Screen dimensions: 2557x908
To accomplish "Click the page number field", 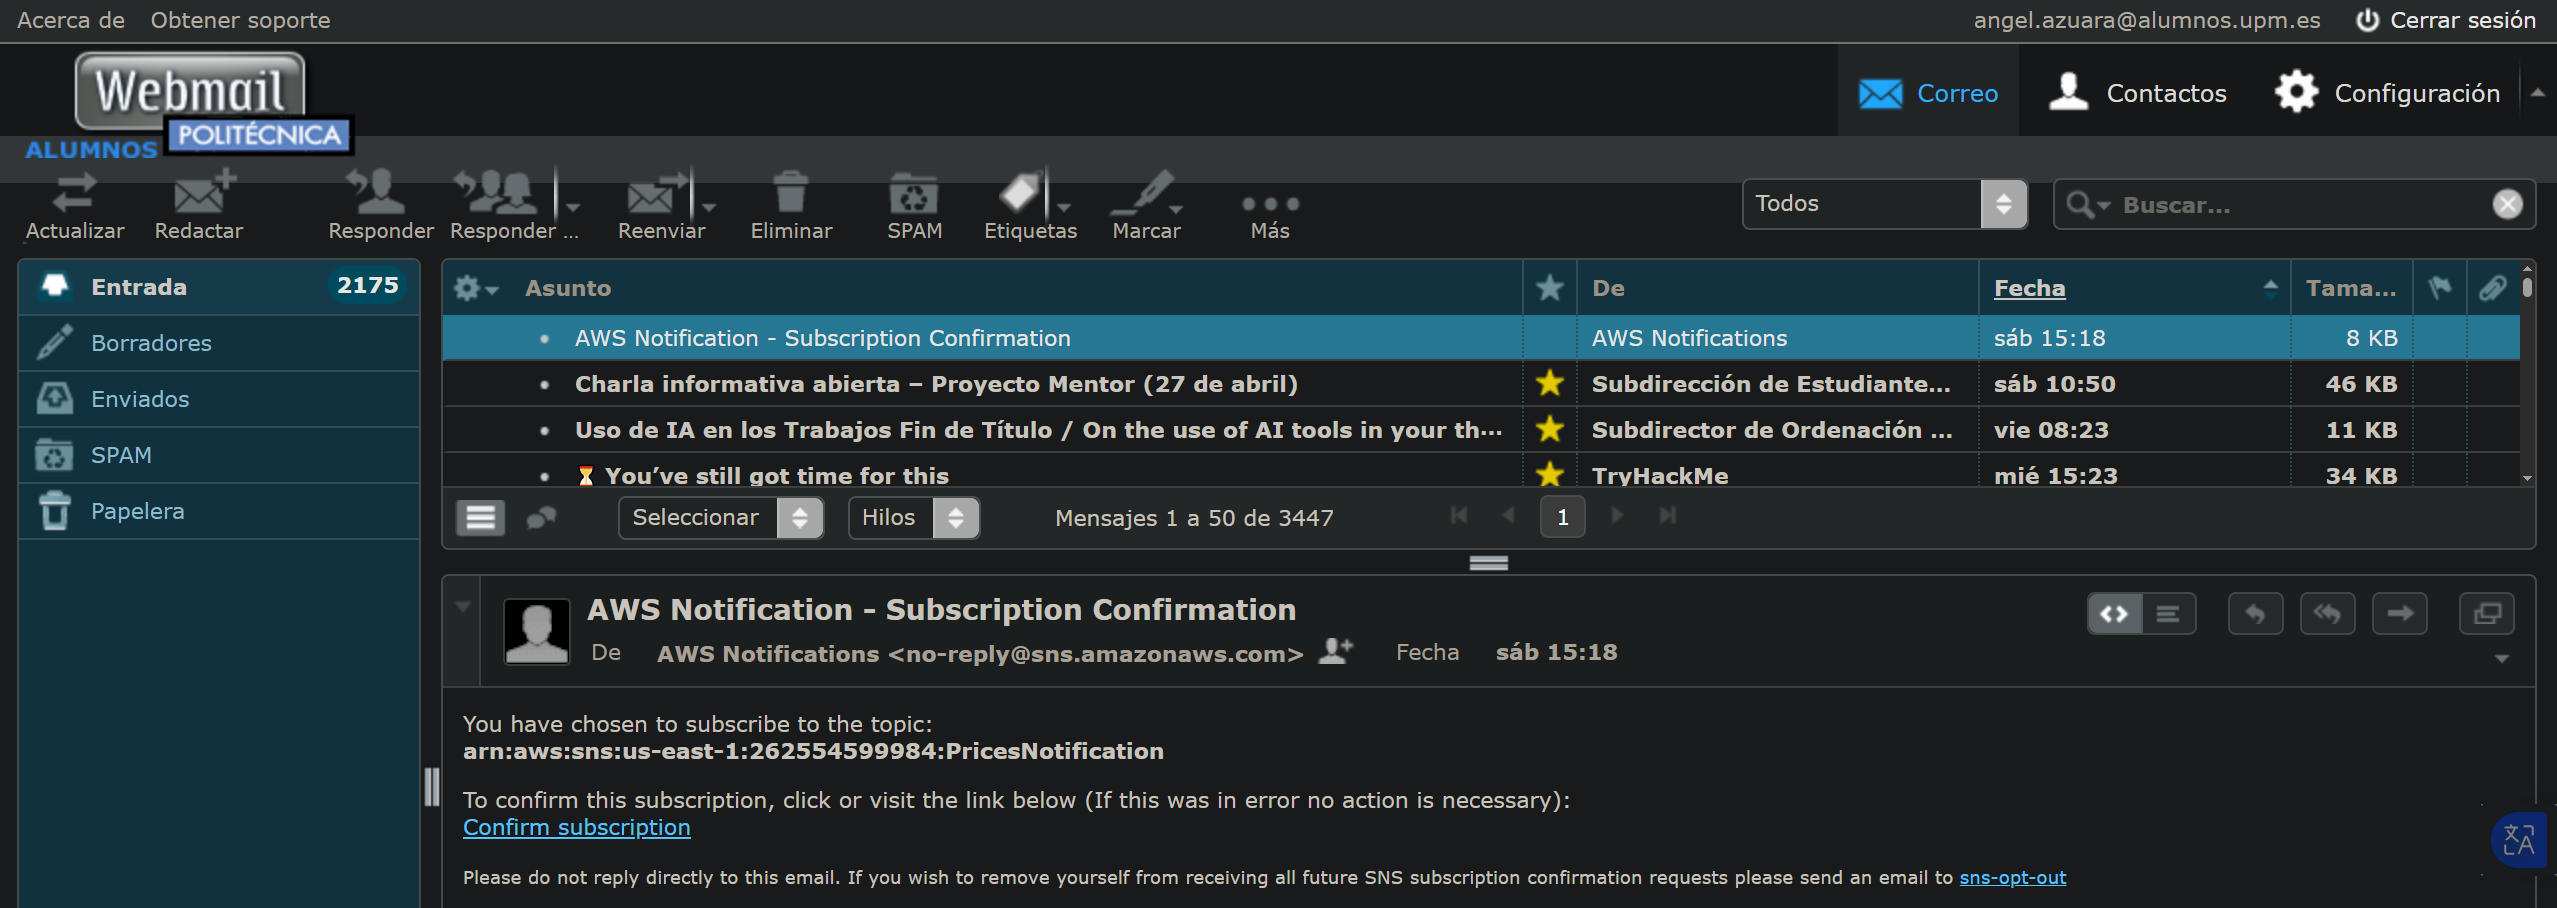I will pyautogui.click(x=1562, y=517).
